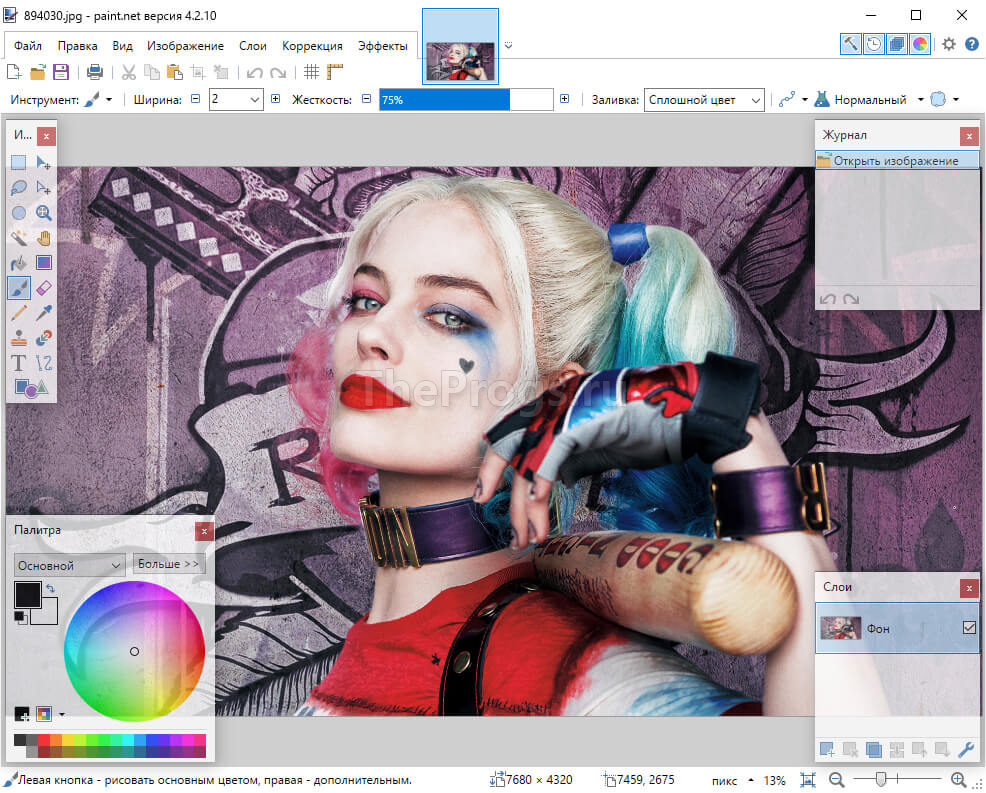
Task: Select the Zoom magnifier tool
Action: pos(43,213)
